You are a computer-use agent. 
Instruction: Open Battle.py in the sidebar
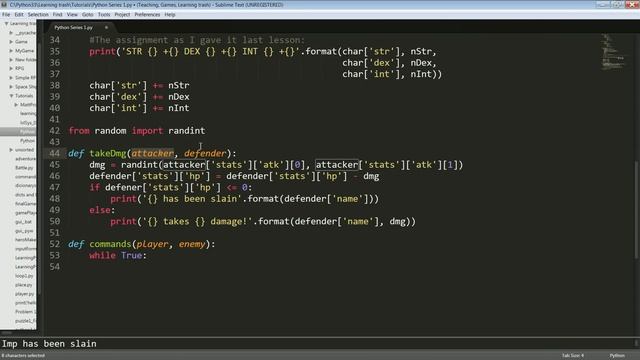click(24, 168)
